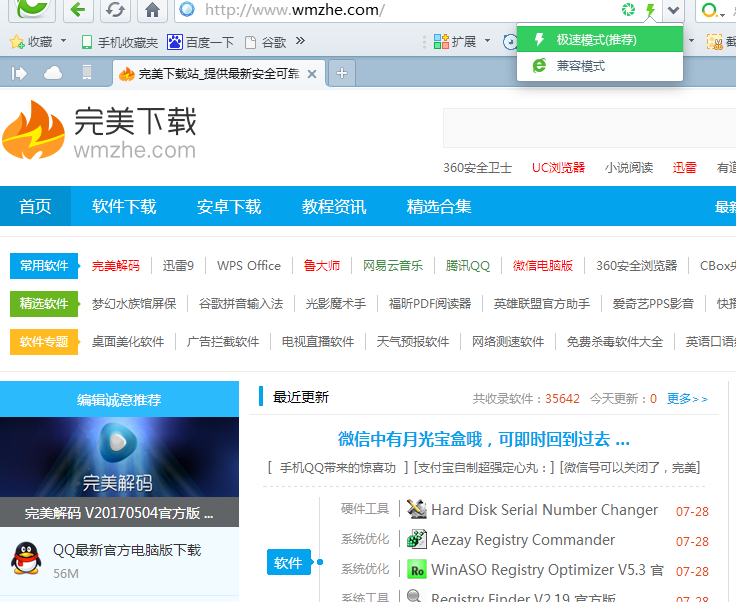Show more bookmarks via chevron
The width and height of the screenshot is (736, 602).
[300, 41]
